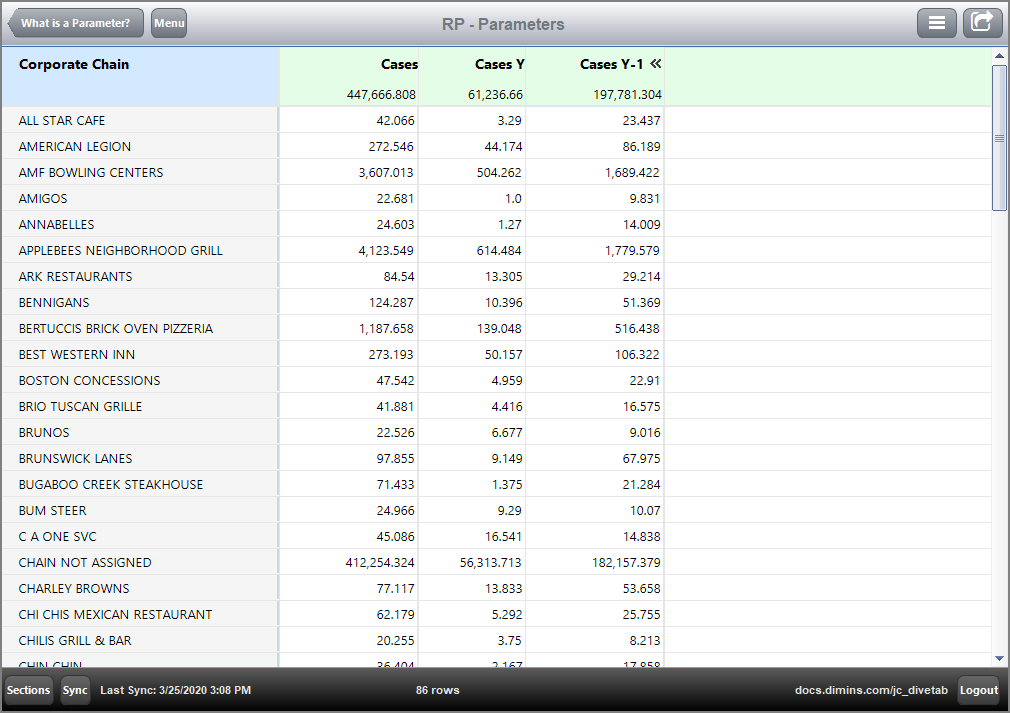Click the share/export icon
The width and height of the screenshot is (1010, 713).
tap(982, 22)
